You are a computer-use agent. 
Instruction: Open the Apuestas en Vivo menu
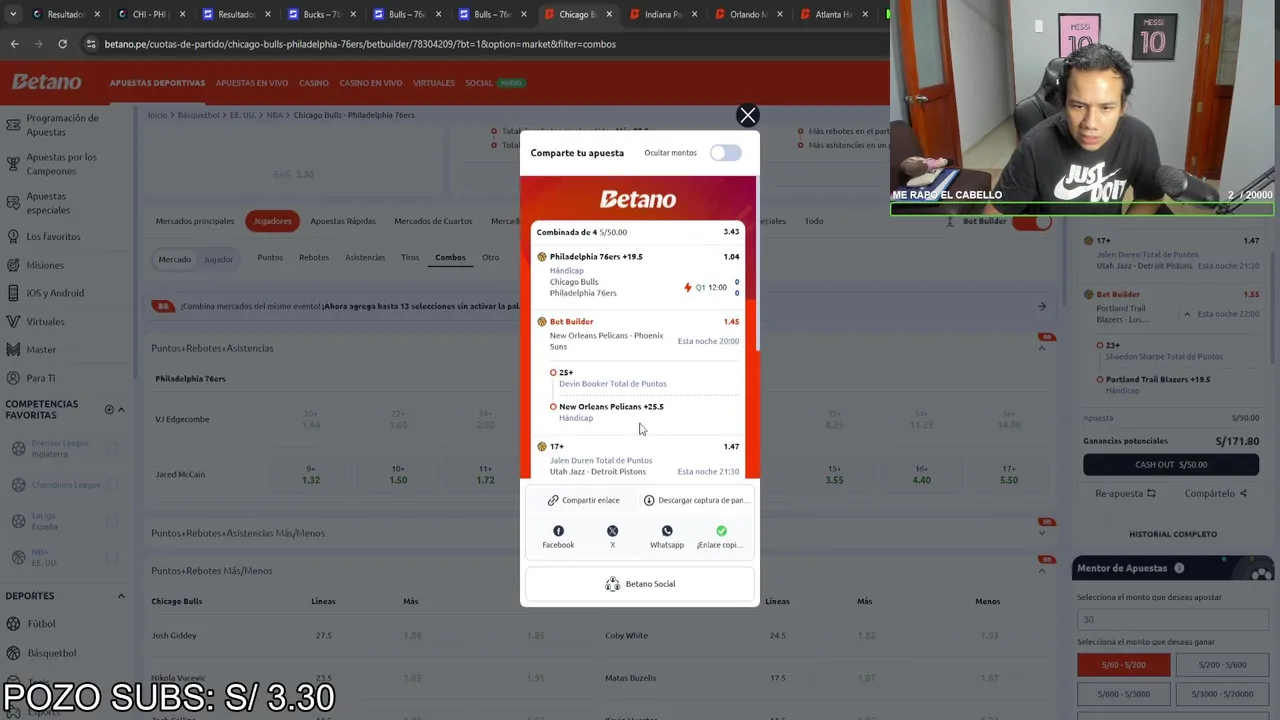(x=252, y=83)
